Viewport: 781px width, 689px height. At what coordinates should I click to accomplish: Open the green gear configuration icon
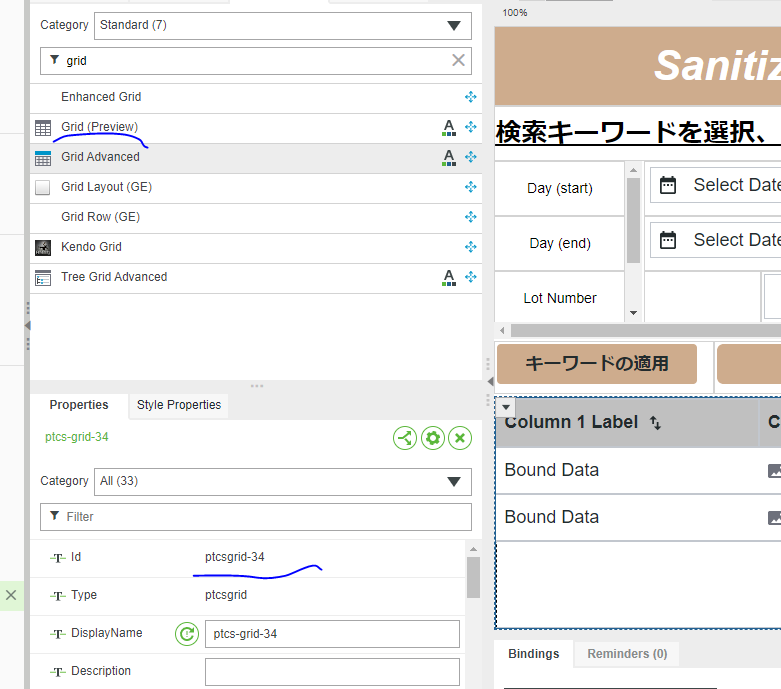(x=432, y=438)
